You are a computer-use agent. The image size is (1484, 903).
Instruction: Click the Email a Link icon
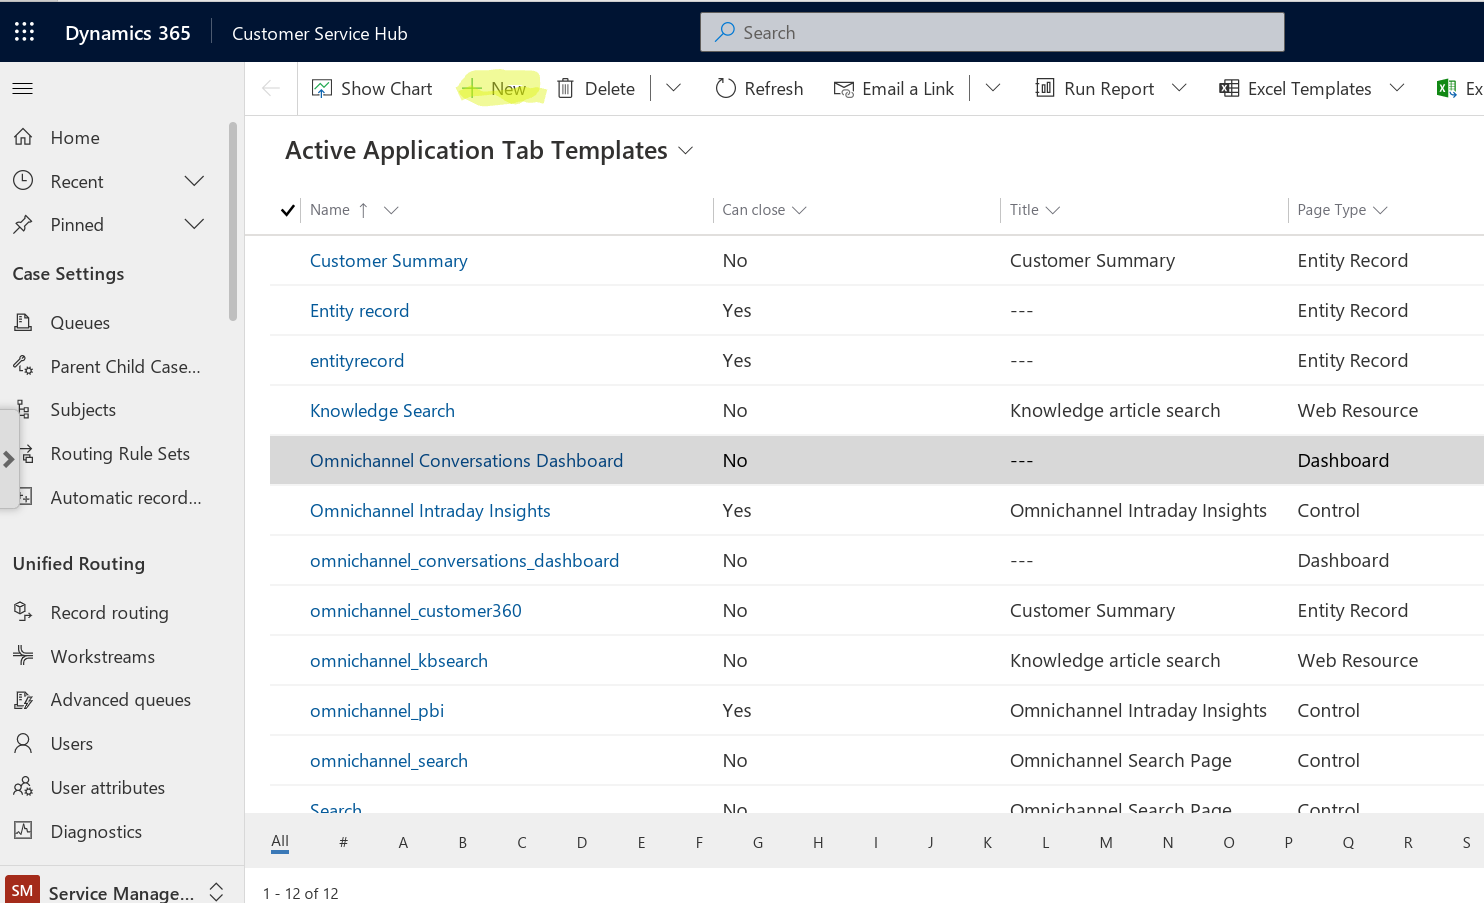[843, 88]
